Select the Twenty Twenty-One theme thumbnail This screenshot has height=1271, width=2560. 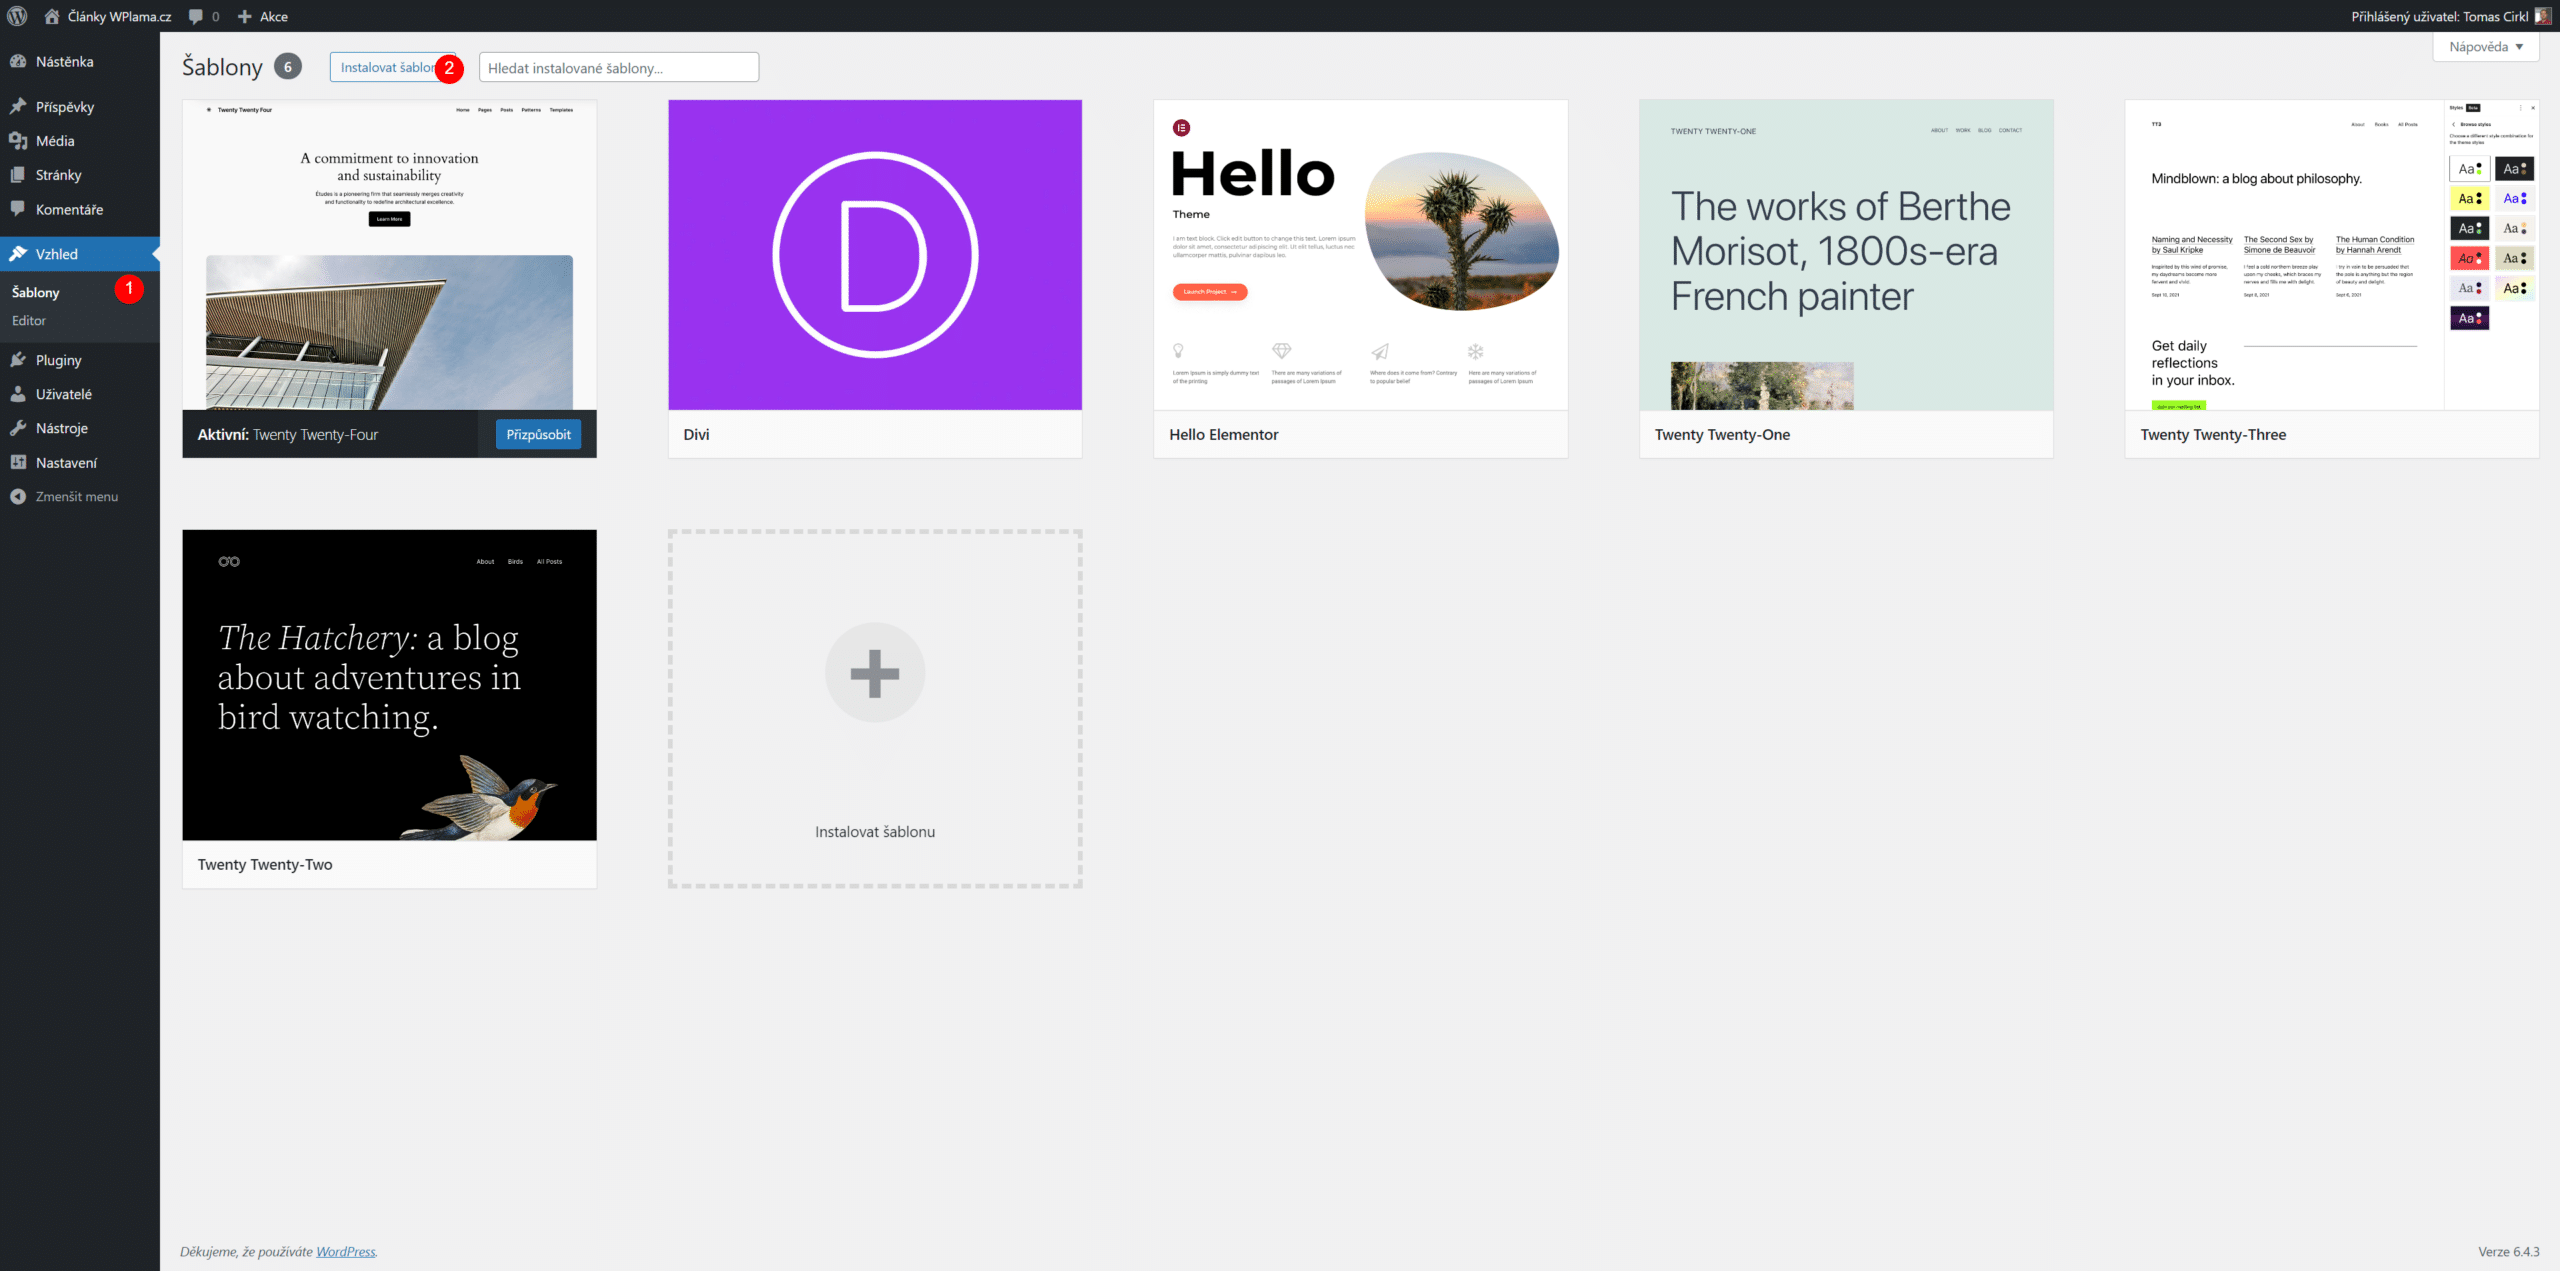coord(1846,254)
